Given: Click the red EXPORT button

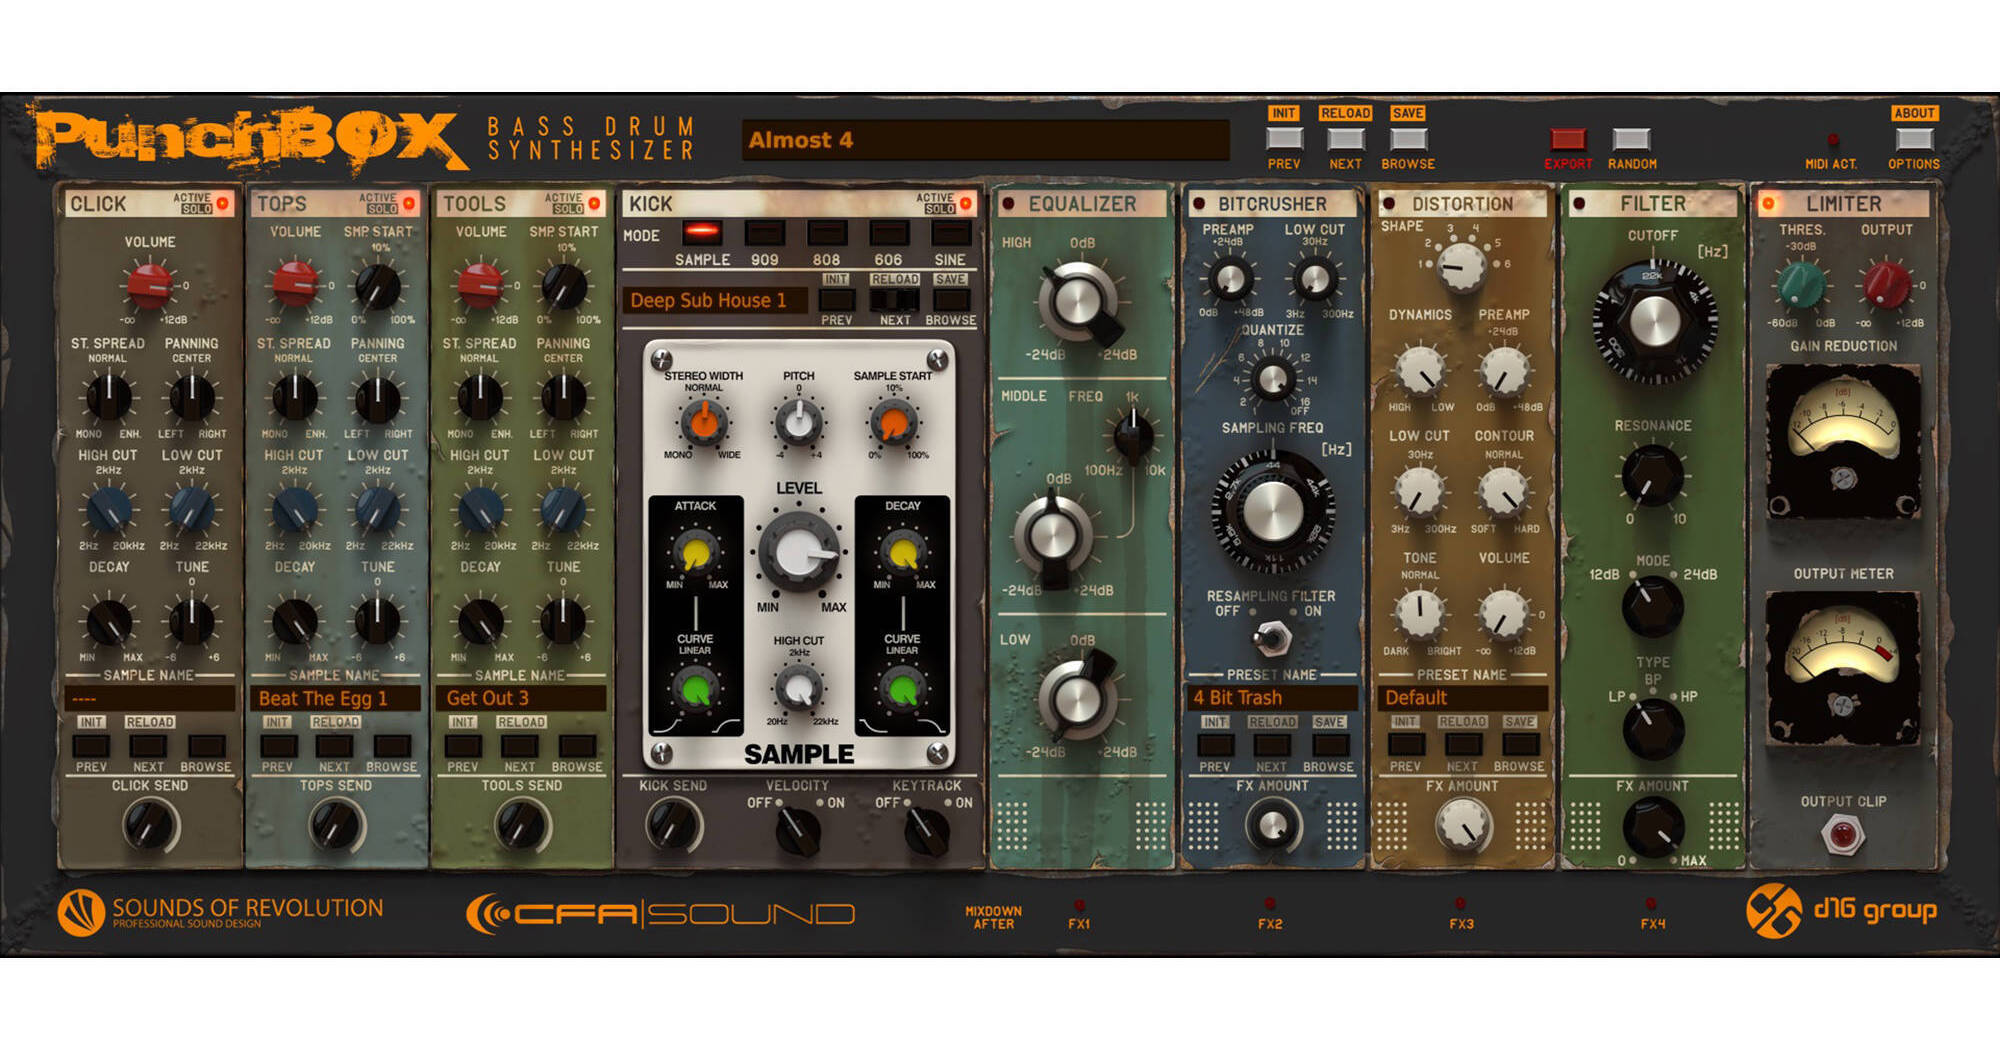Looking at the screenshot, I should (1567, 139).
